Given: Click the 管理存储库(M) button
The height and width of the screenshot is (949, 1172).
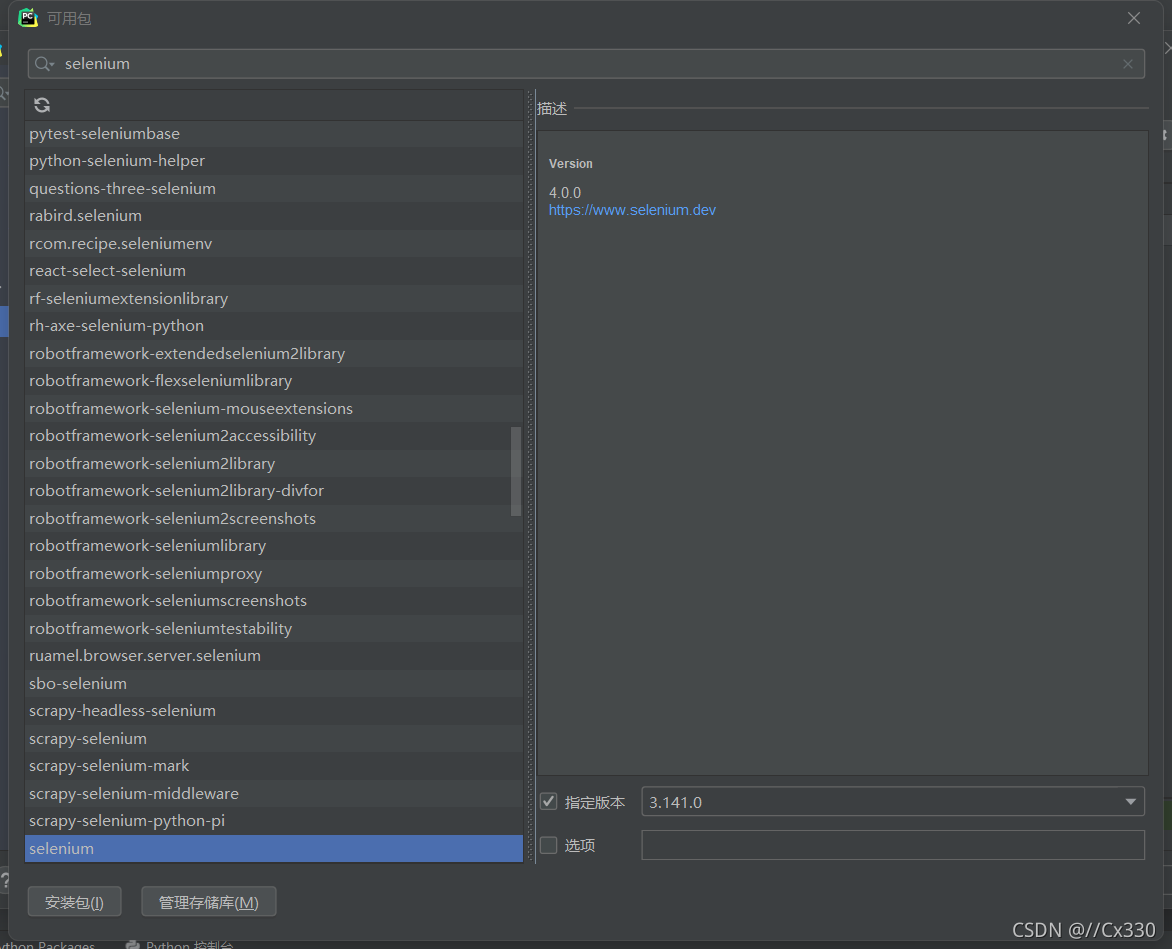Looking at the screenshot, I should point(209,902).
